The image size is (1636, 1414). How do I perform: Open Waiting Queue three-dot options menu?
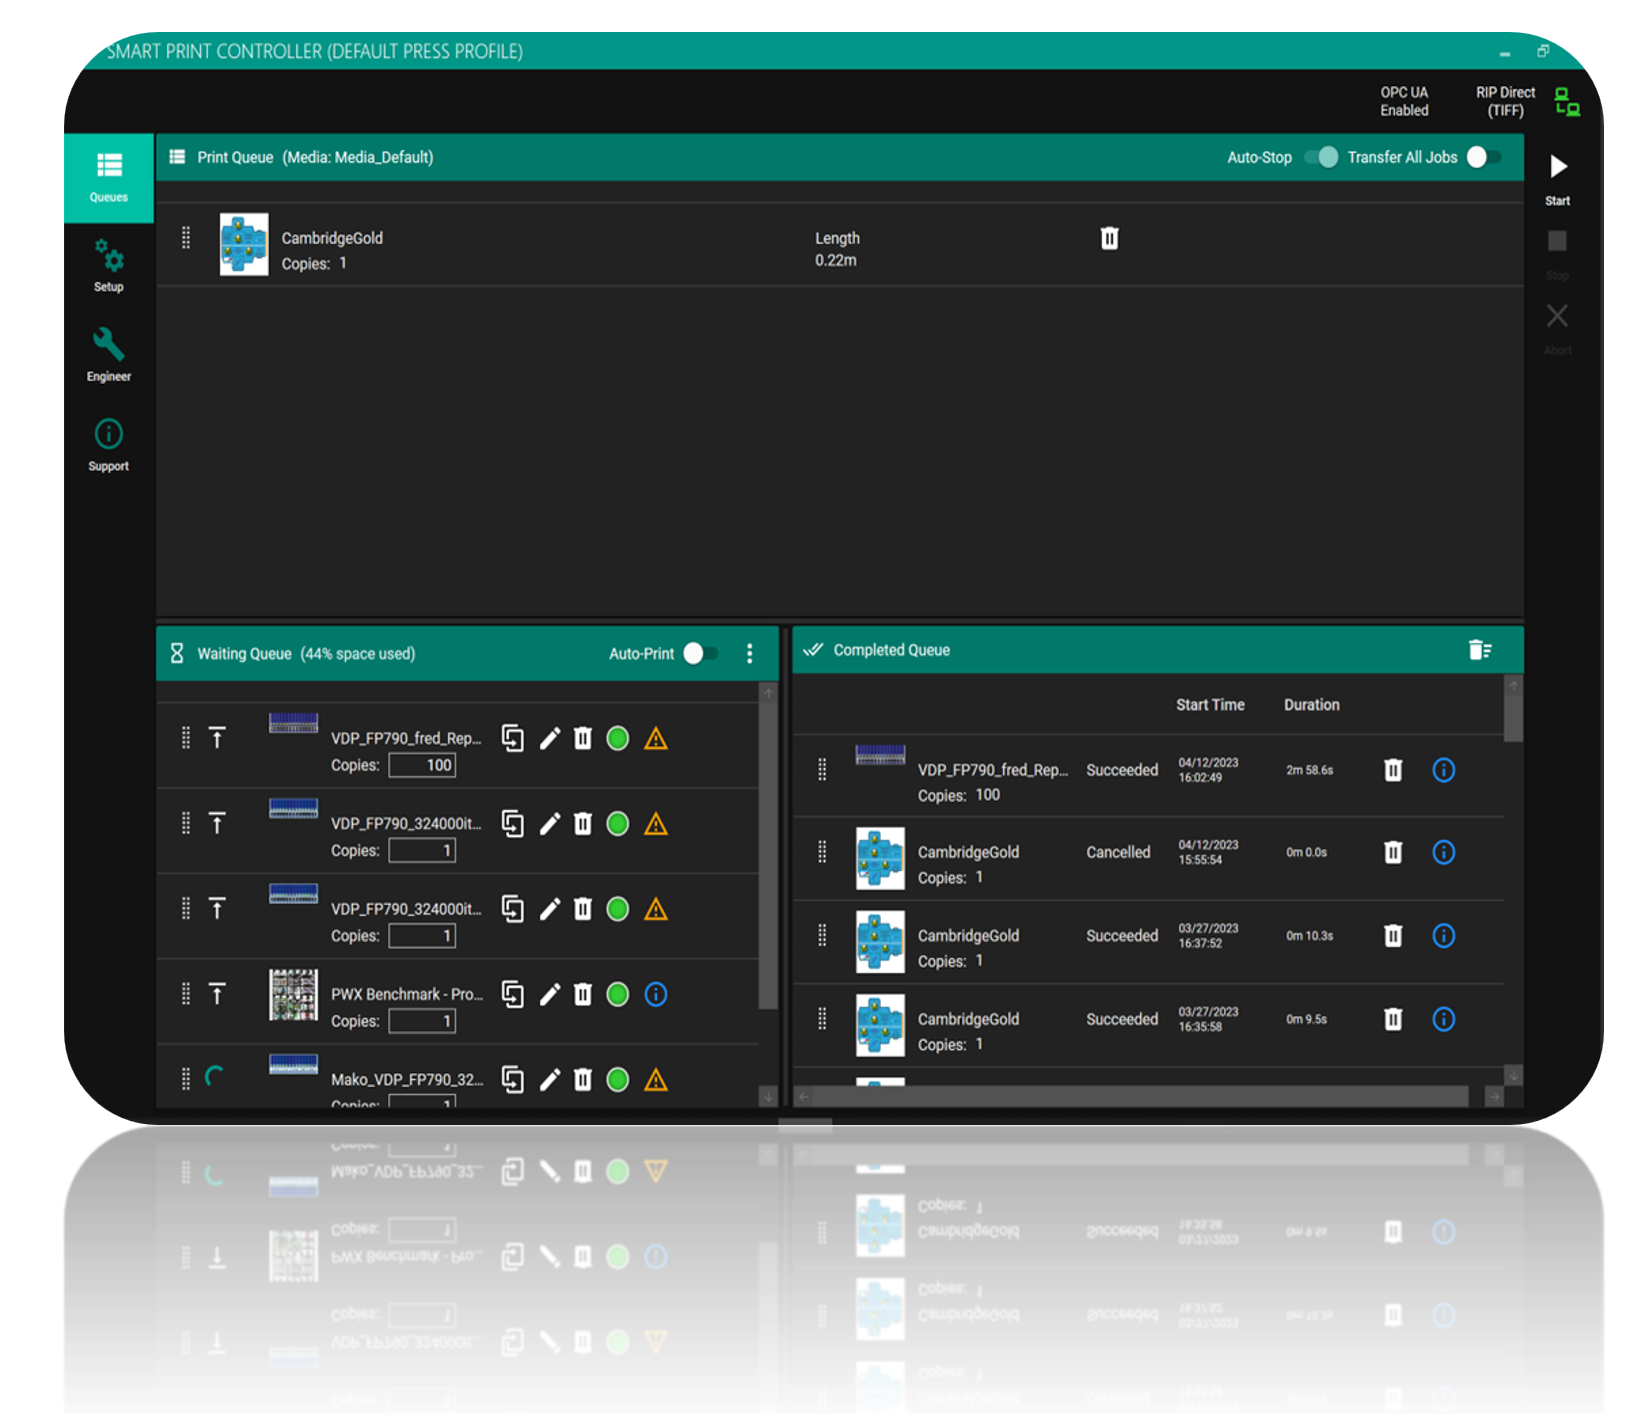click(x=749, y=653)
